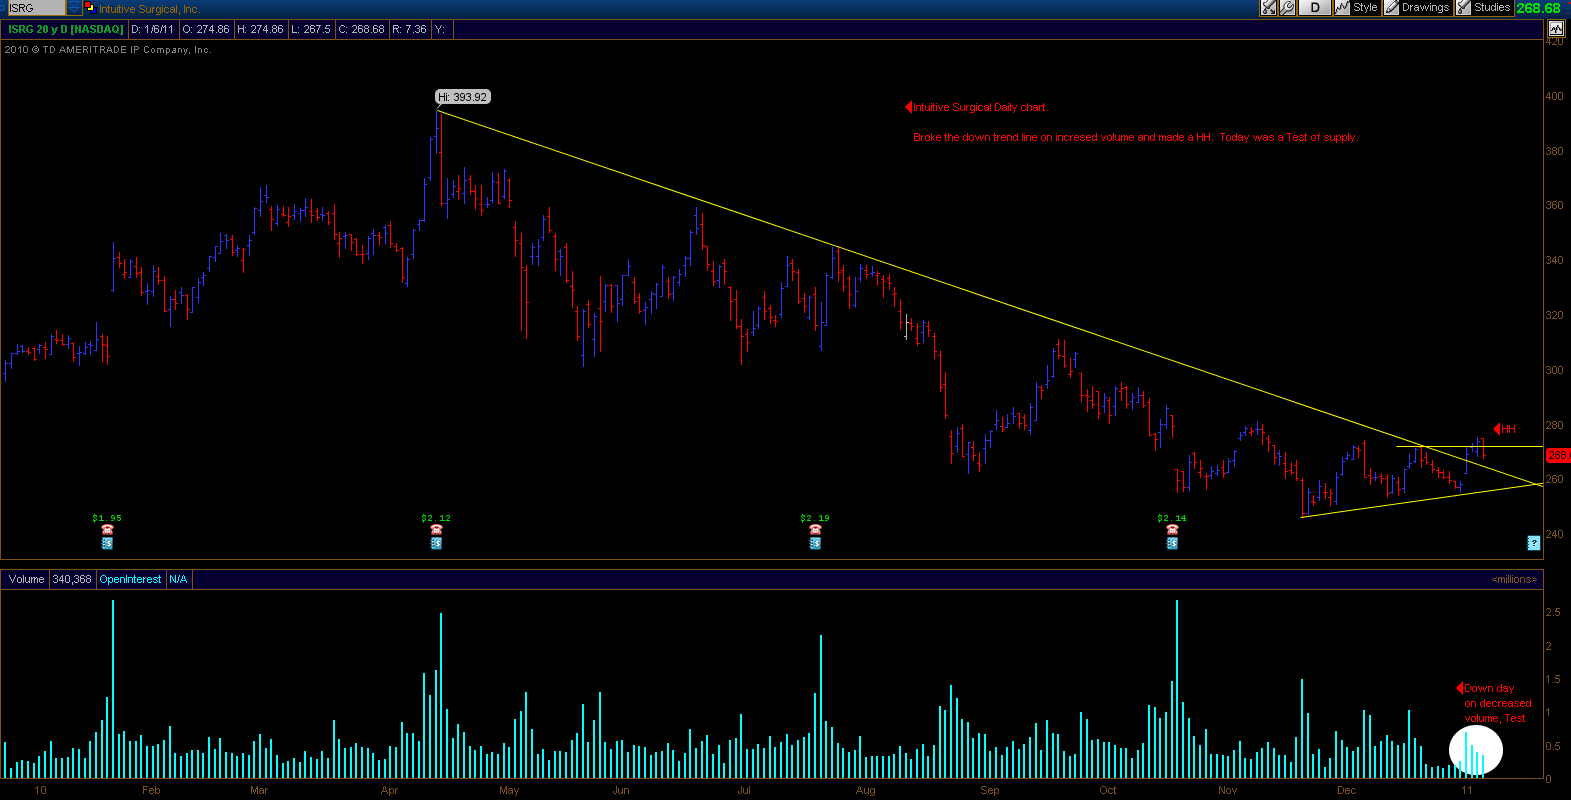Select the 'Broke the down trend line' note
This screenshot has height=800, width=1571.
click(1135, 137)
